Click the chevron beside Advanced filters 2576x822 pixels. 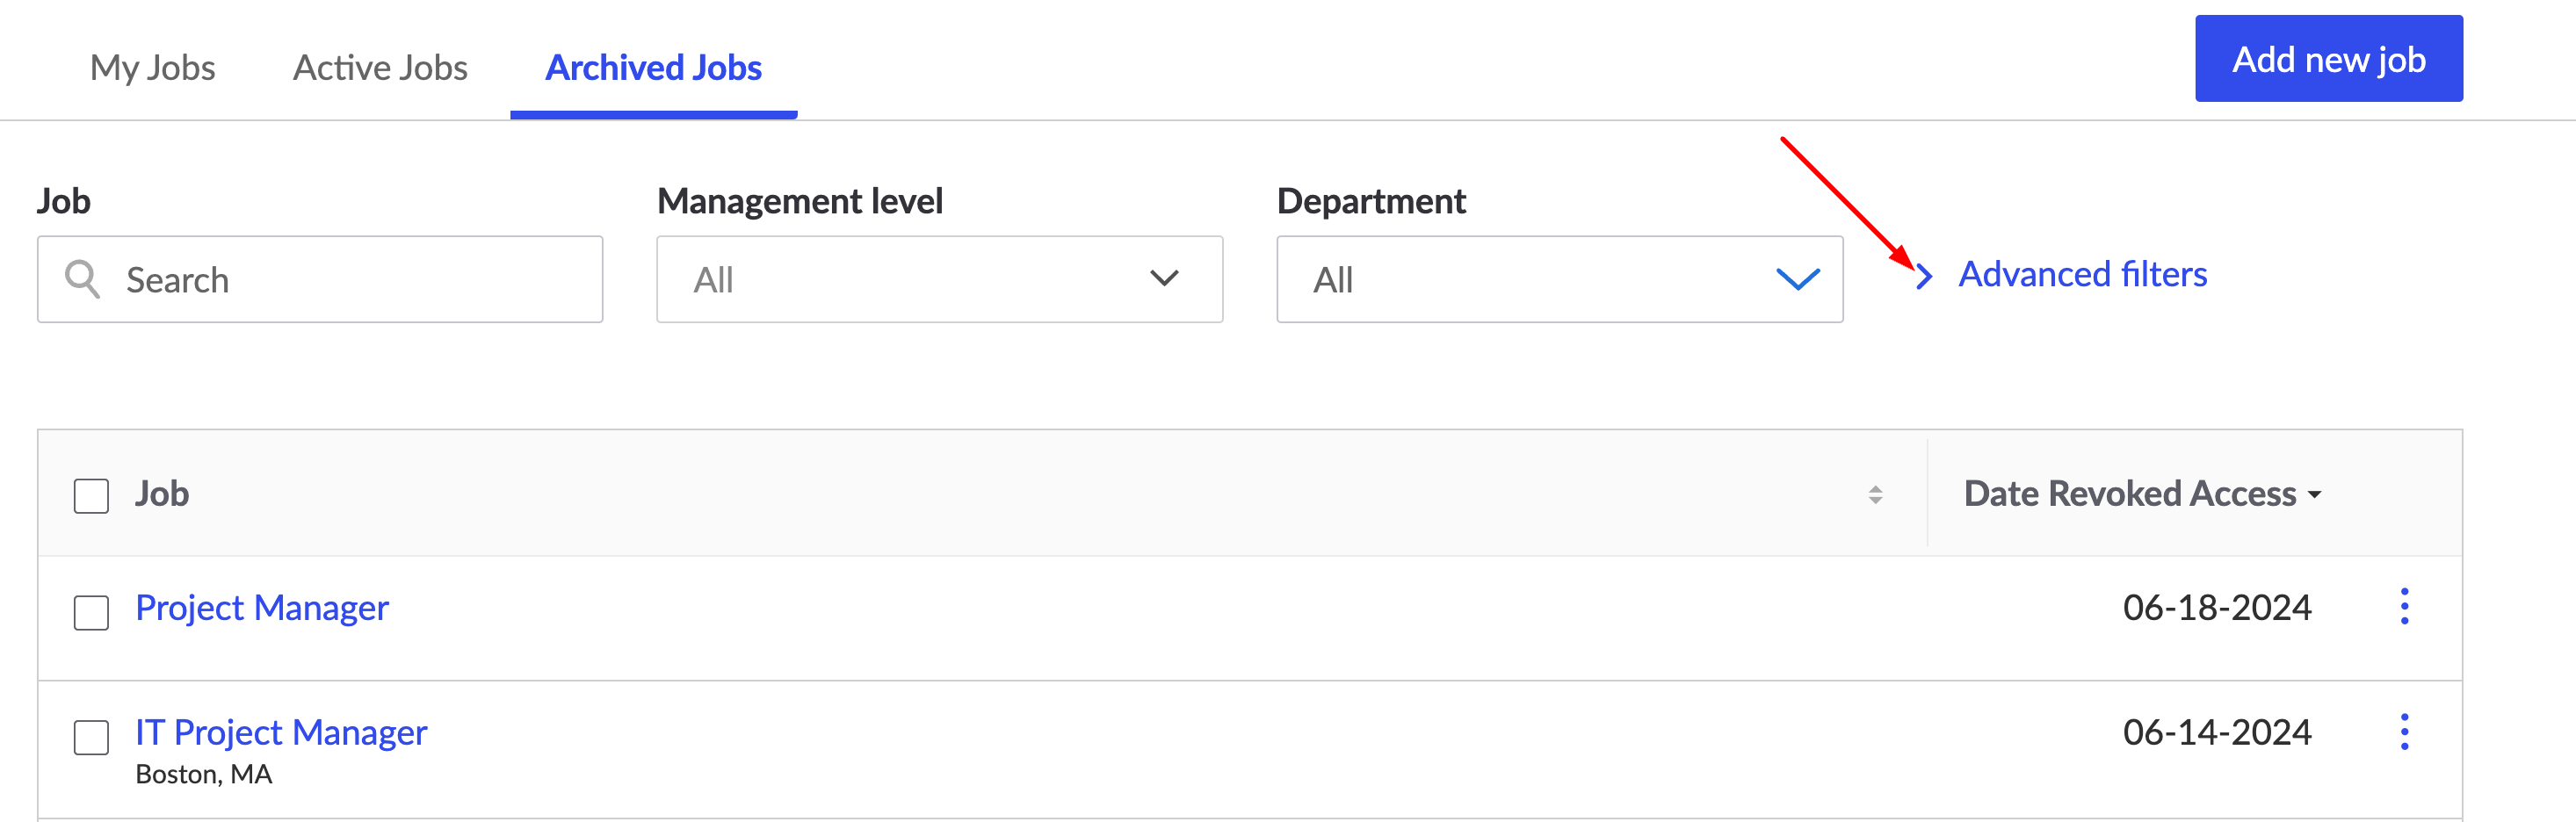1924,276
